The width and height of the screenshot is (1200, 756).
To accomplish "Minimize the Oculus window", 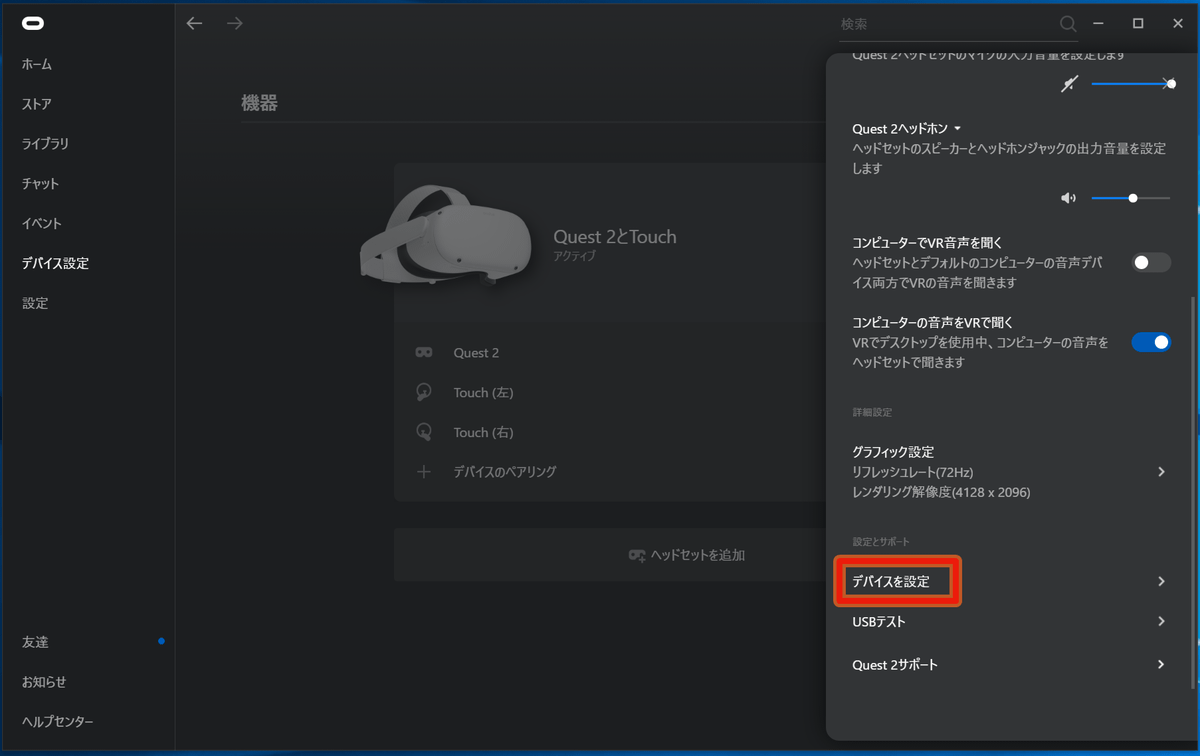I will point(1098,23).
